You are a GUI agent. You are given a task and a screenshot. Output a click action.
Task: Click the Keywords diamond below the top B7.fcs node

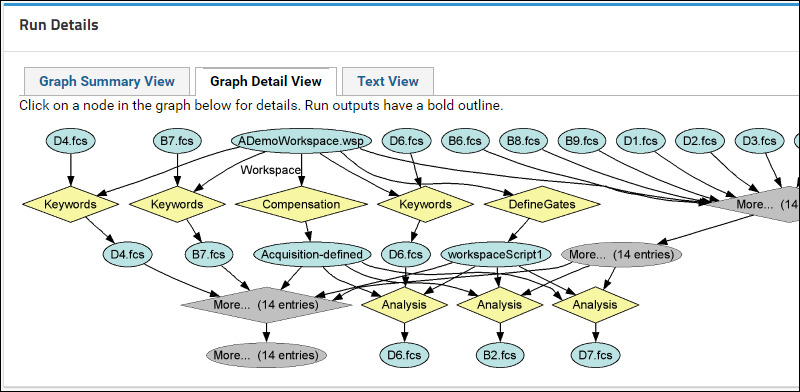click(177, 204)
